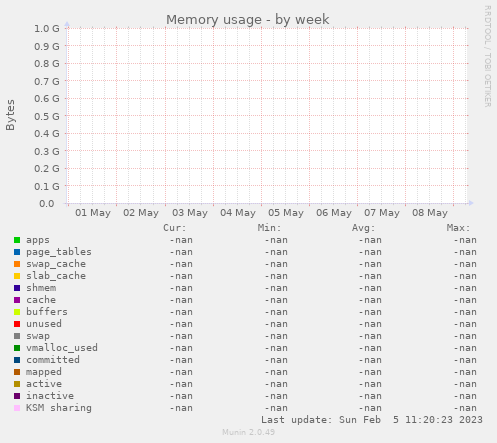Click the dark green vmalloc_used swatch
The height and width of the screenshot is (443, 497).
(17, 348)
